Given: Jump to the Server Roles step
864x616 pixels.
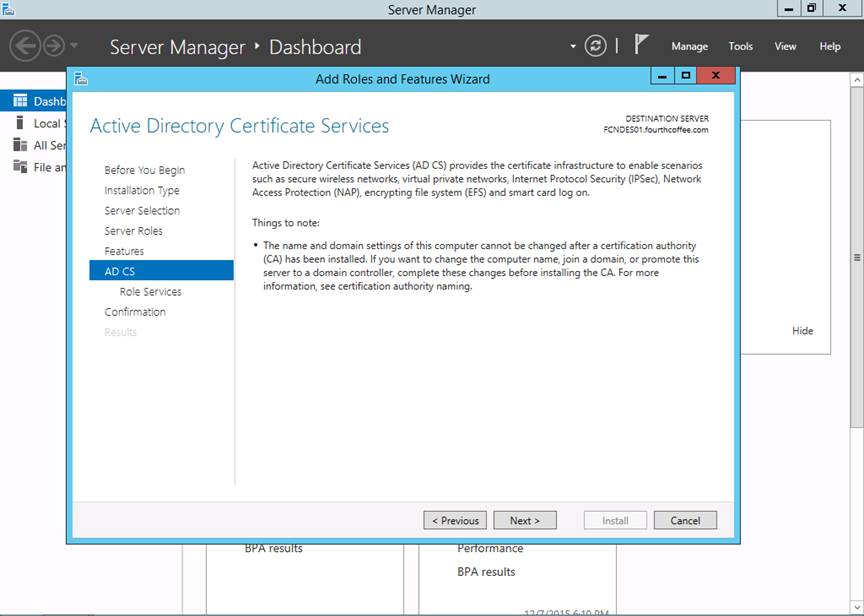Looking at the screenshot, I should 133,231.
